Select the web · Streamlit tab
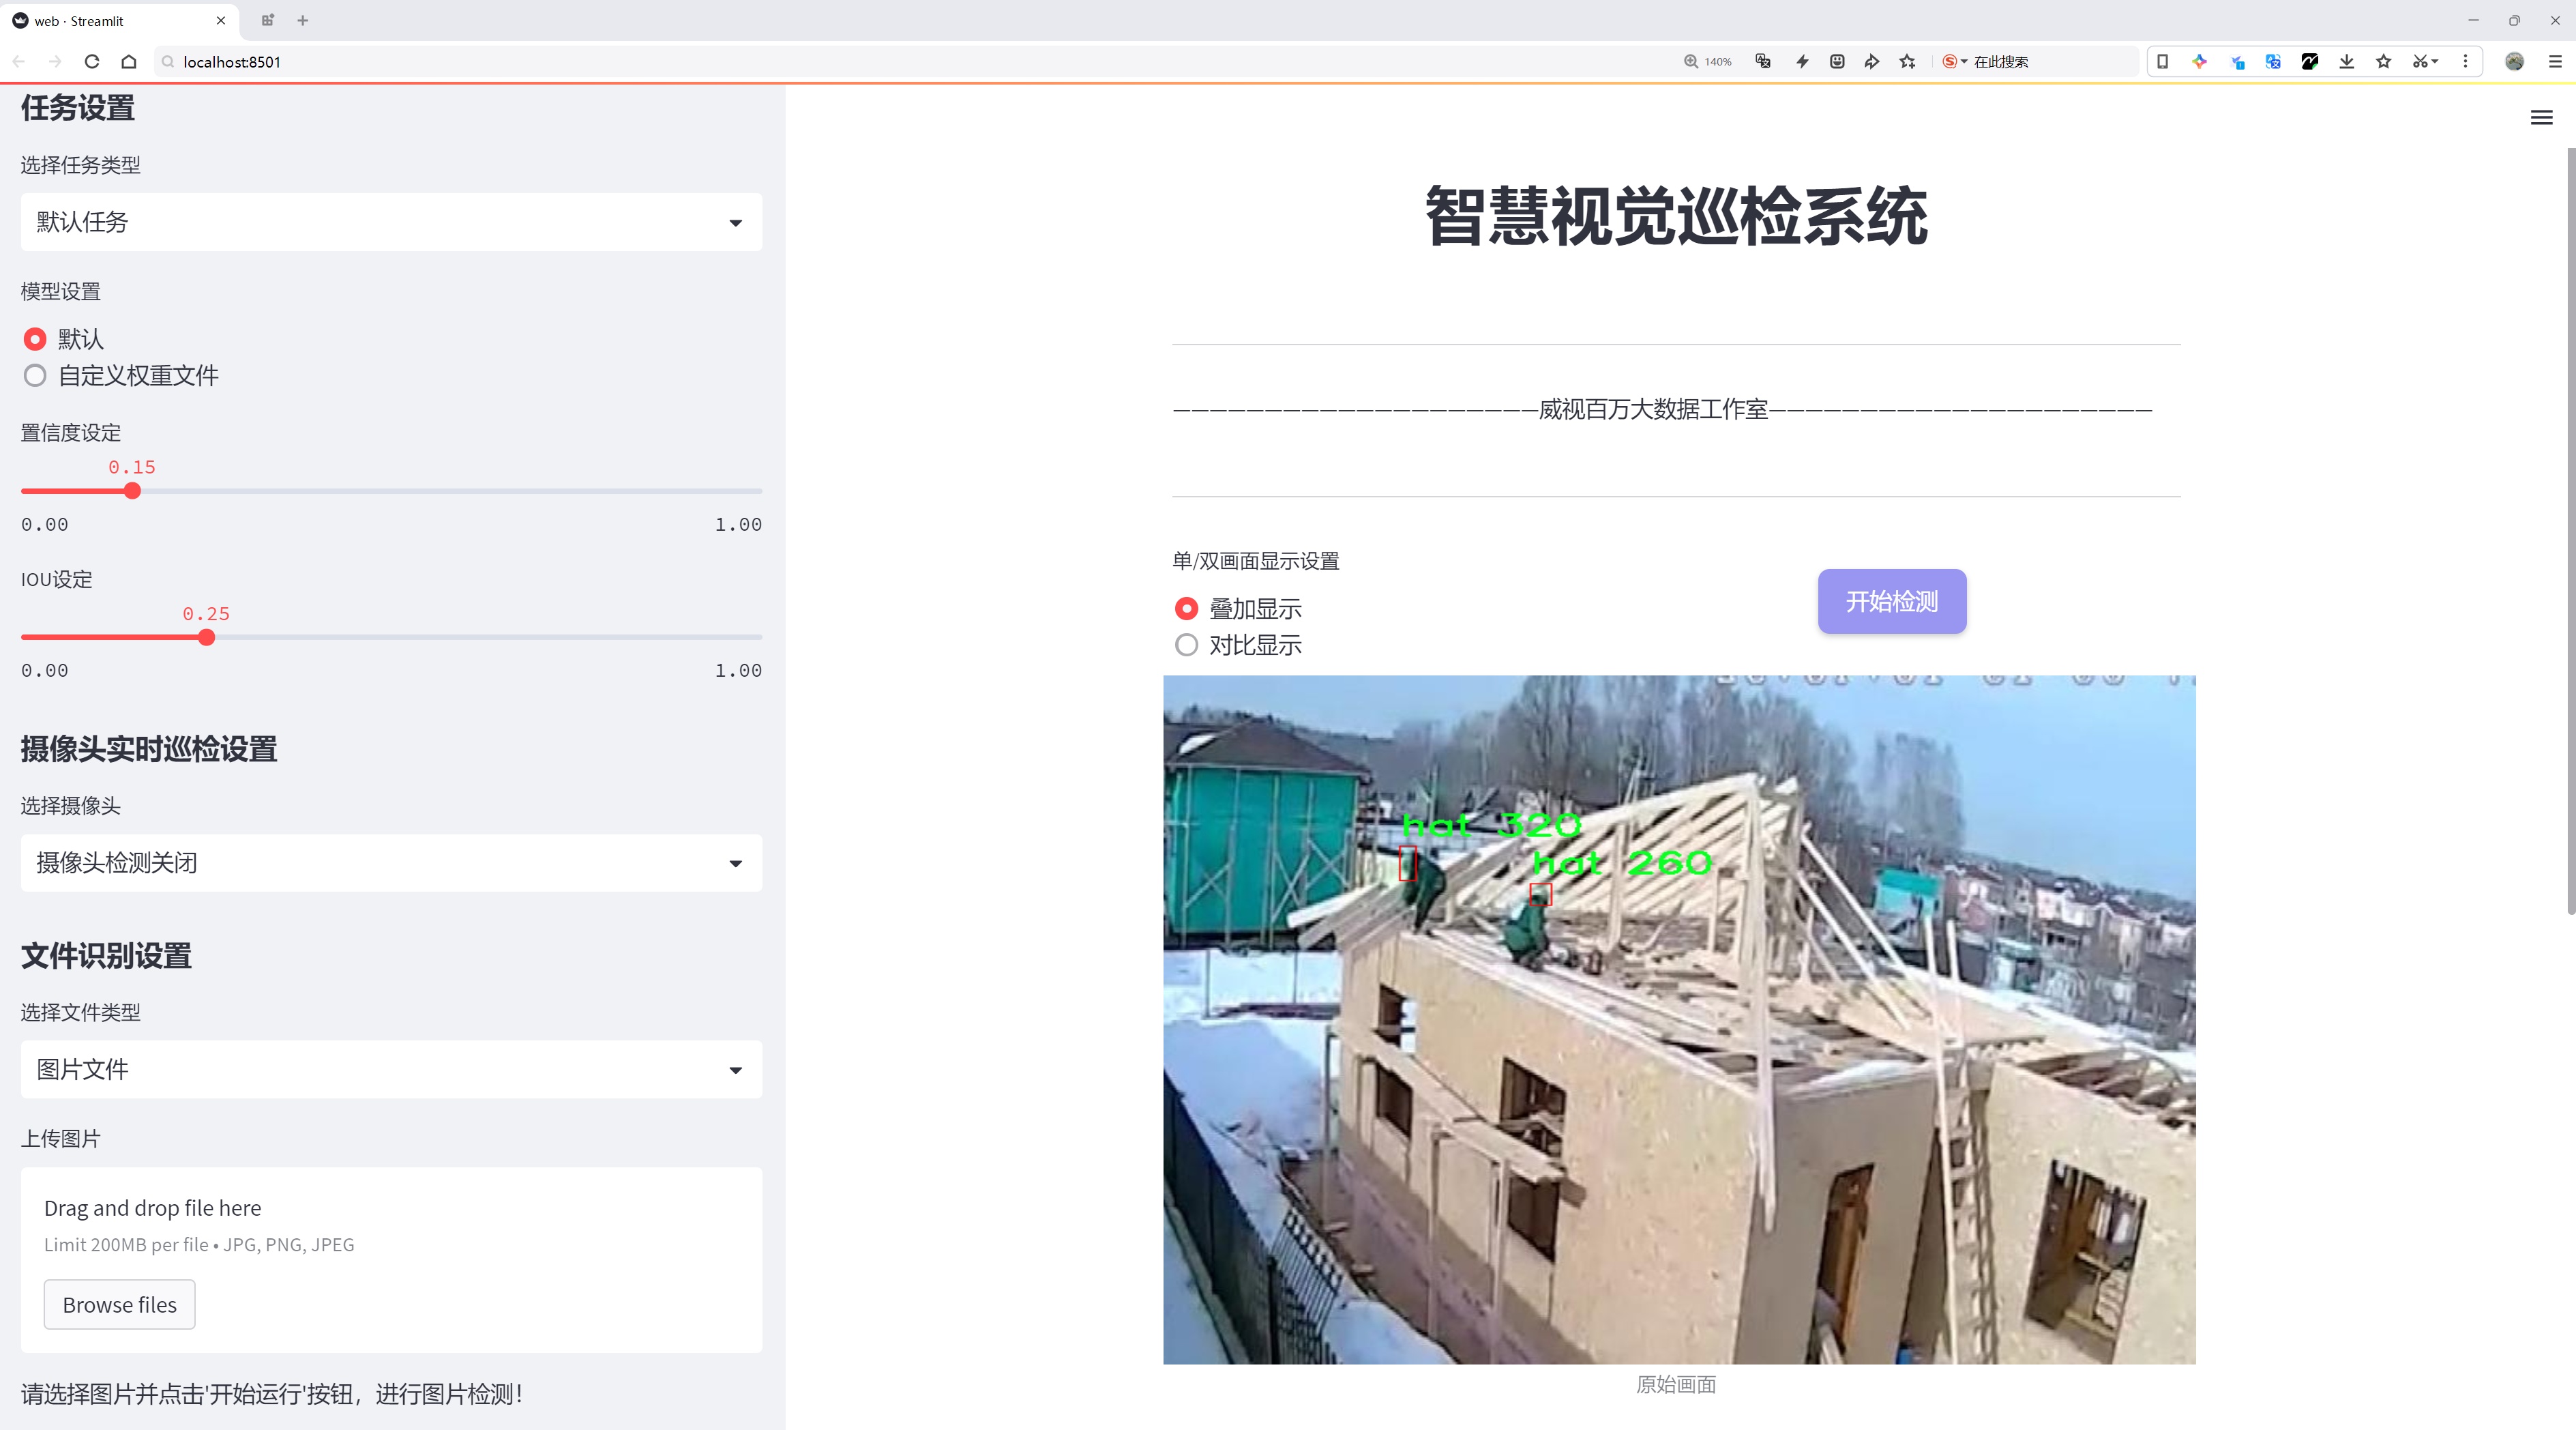 coord(120,20)
